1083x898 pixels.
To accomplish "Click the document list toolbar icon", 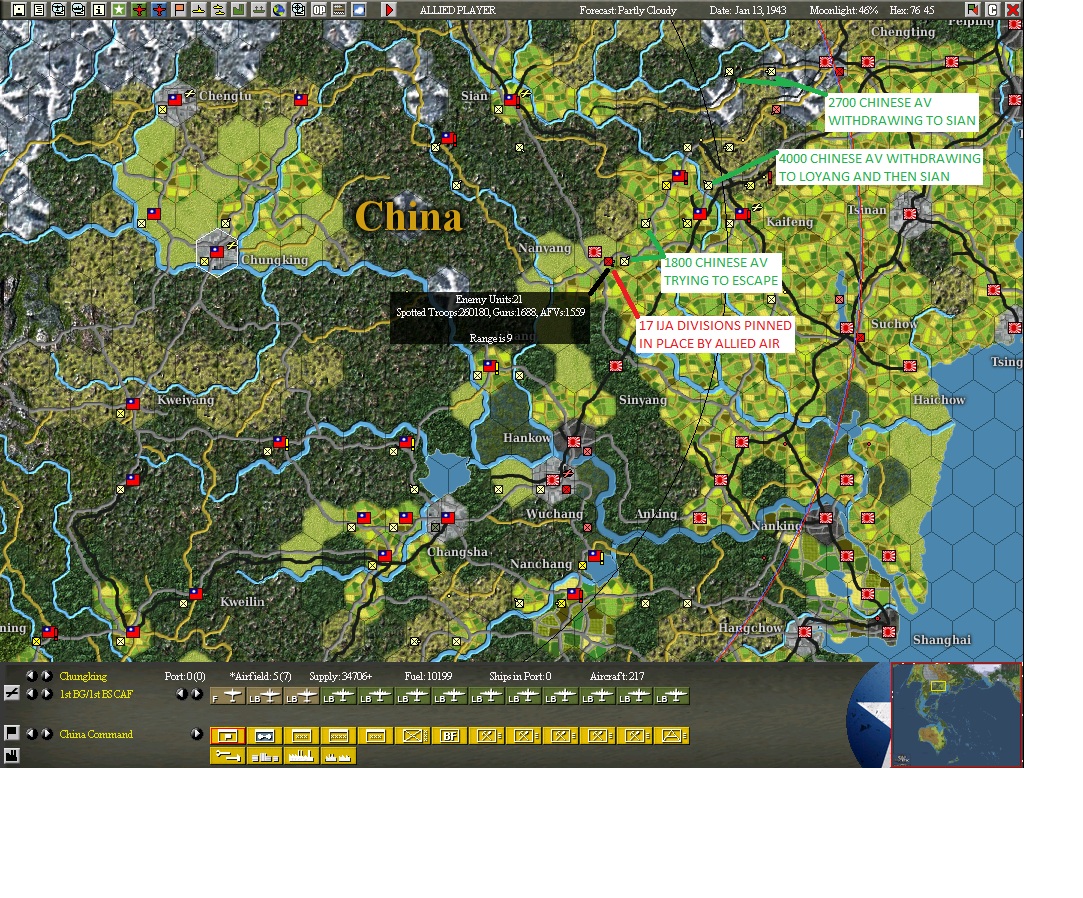I will click(39, 10).
